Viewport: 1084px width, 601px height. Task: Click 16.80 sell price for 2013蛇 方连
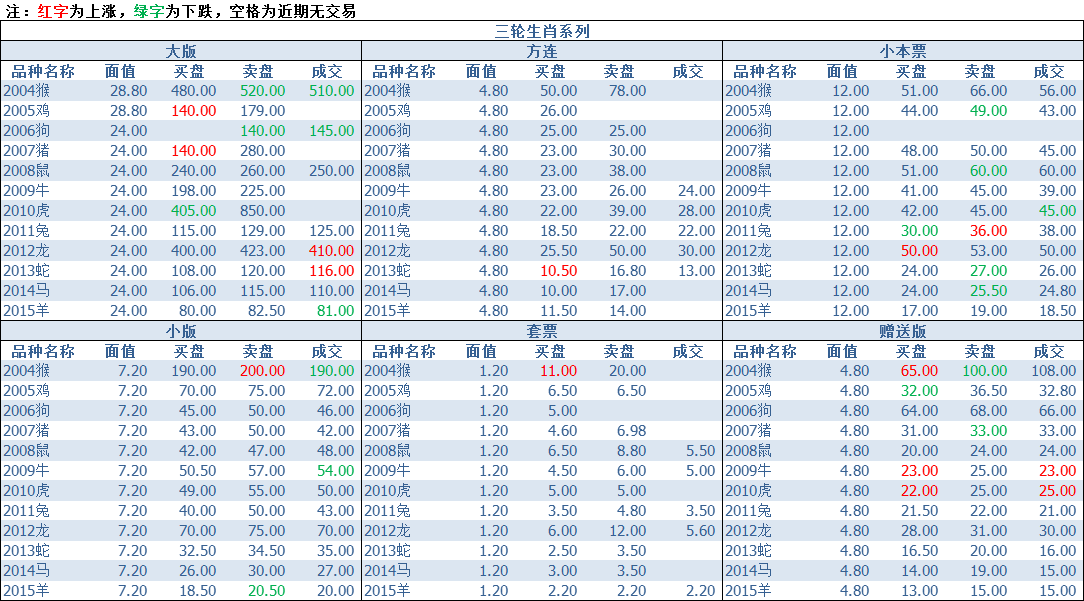point(628,271)
